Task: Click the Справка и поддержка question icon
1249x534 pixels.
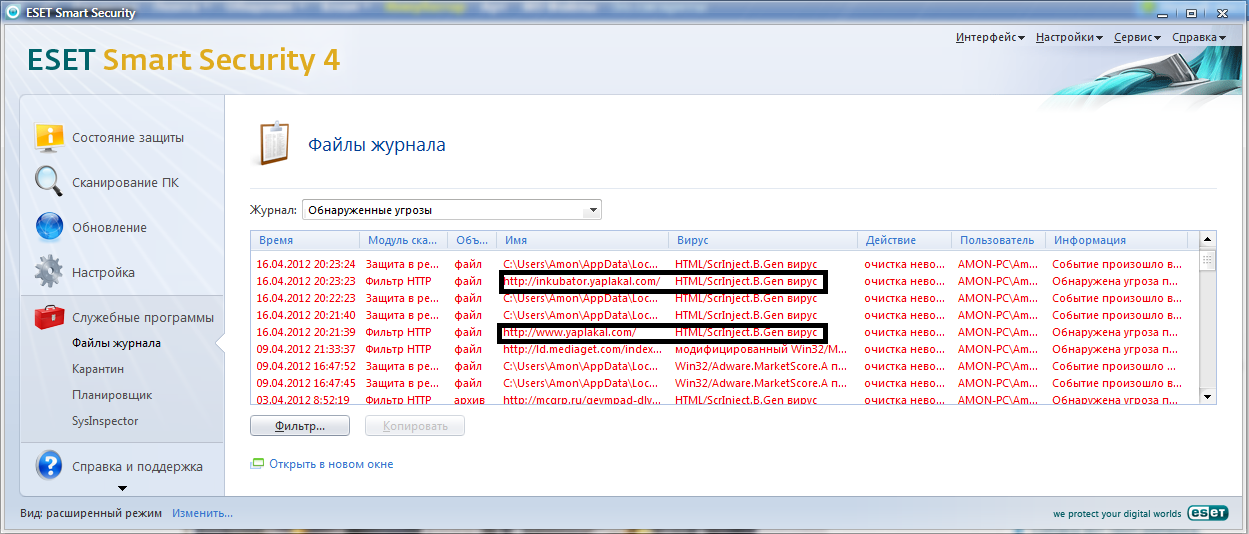Action: [x=49, y=466]
